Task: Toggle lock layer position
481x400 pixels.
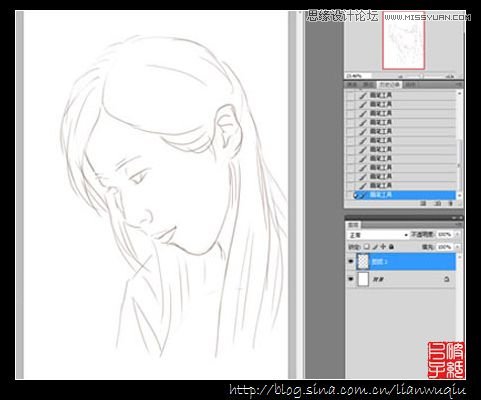Action: pyautogui.click(x=383, y=247)
